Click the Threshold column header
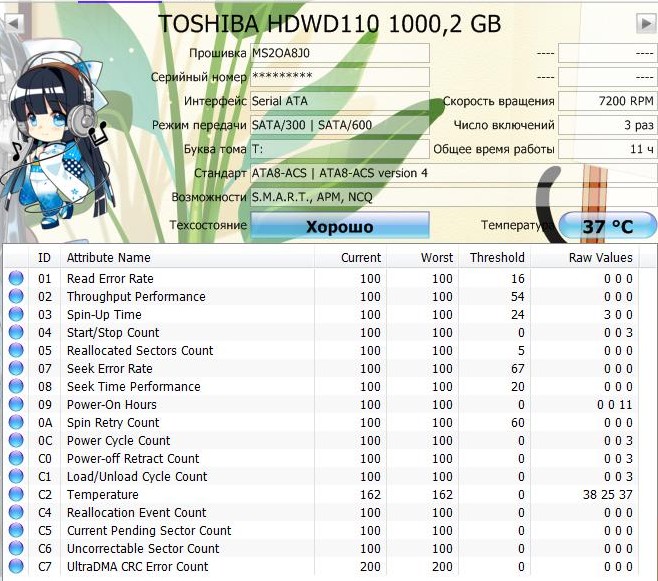 pos(495,257)
